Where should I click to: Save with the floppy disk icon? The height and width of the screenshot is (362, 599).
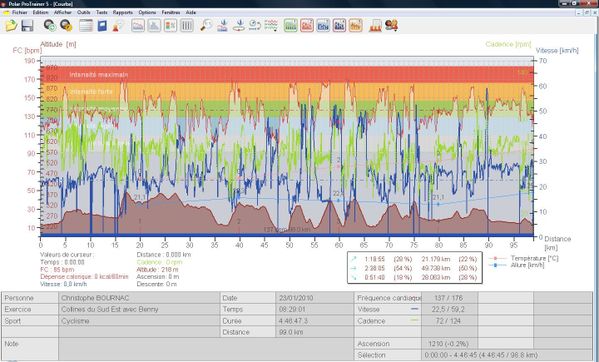[x=27, y=26]
